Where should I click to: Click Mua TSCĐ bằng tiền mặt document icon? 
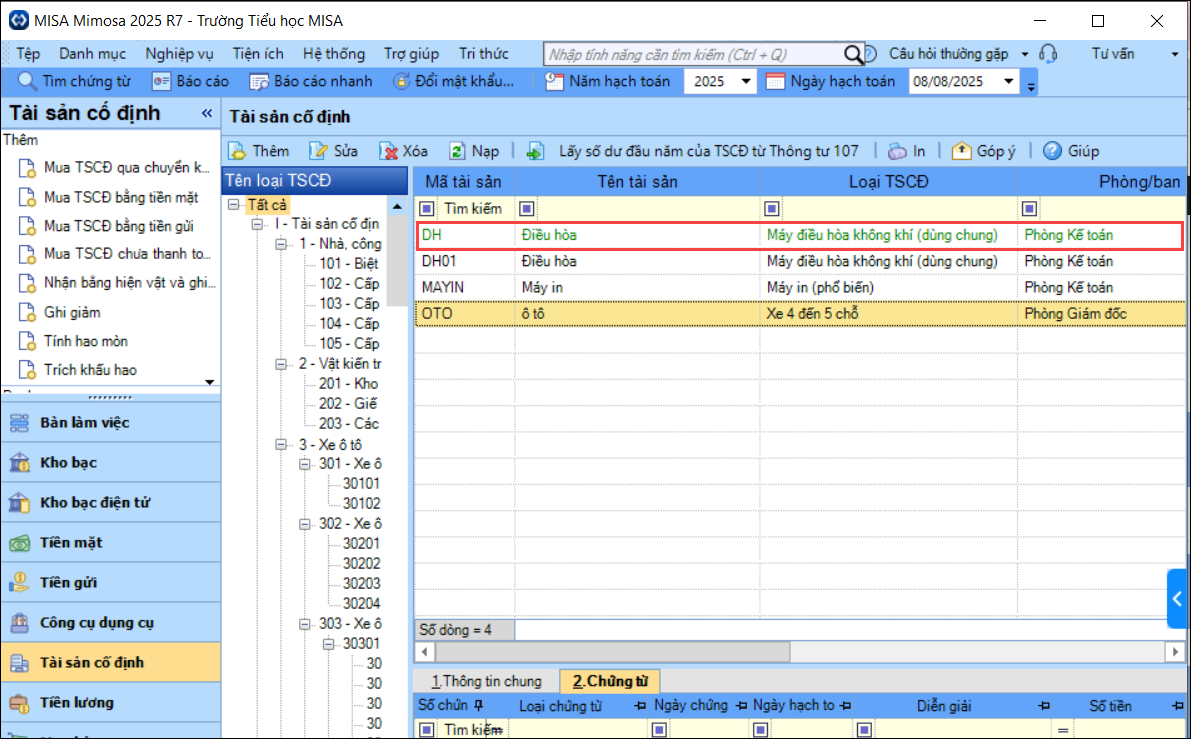tap(27, 197)
